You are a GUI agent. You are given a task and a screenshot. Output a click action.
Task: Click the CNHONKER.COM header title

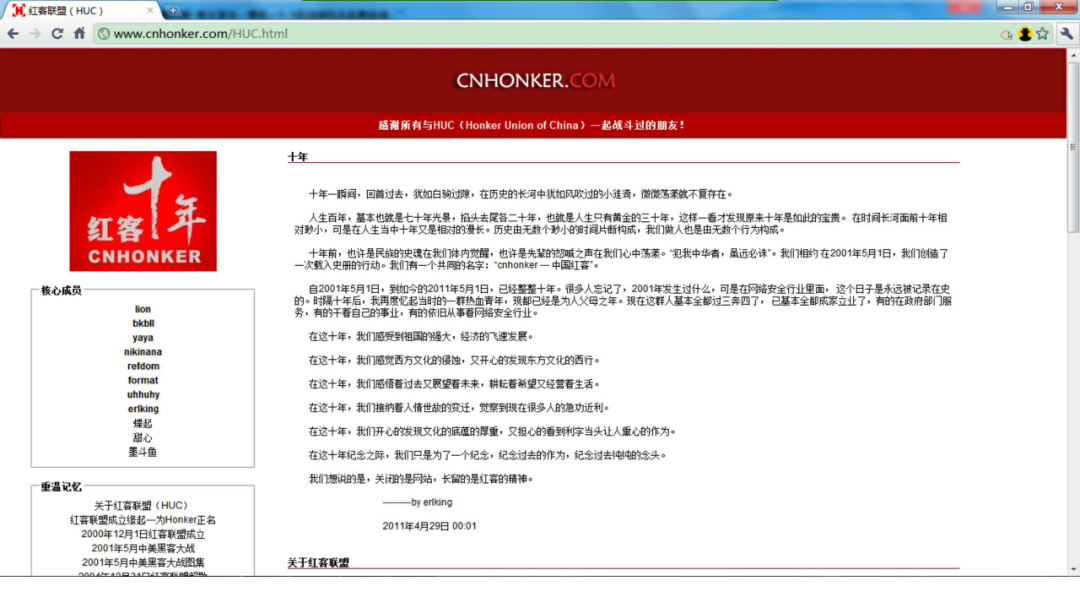click(535, 80)
